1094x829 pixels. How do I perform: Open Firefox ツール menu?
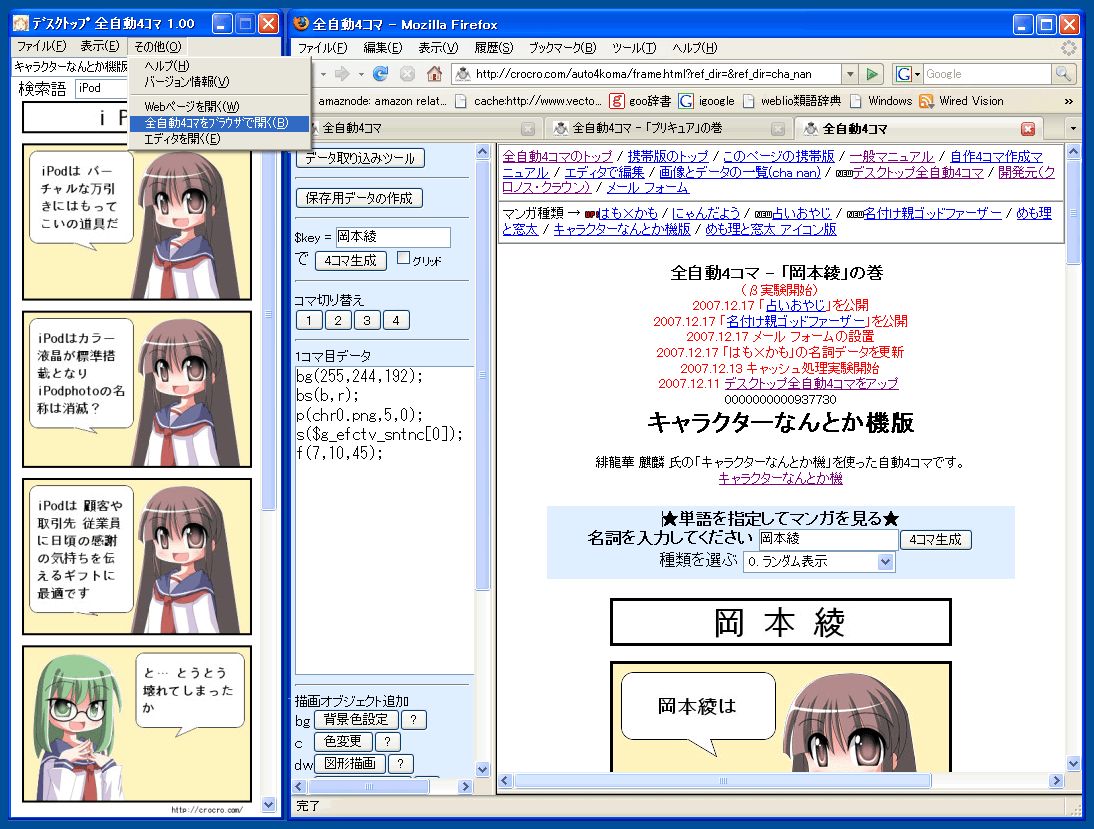pos(634,47)
